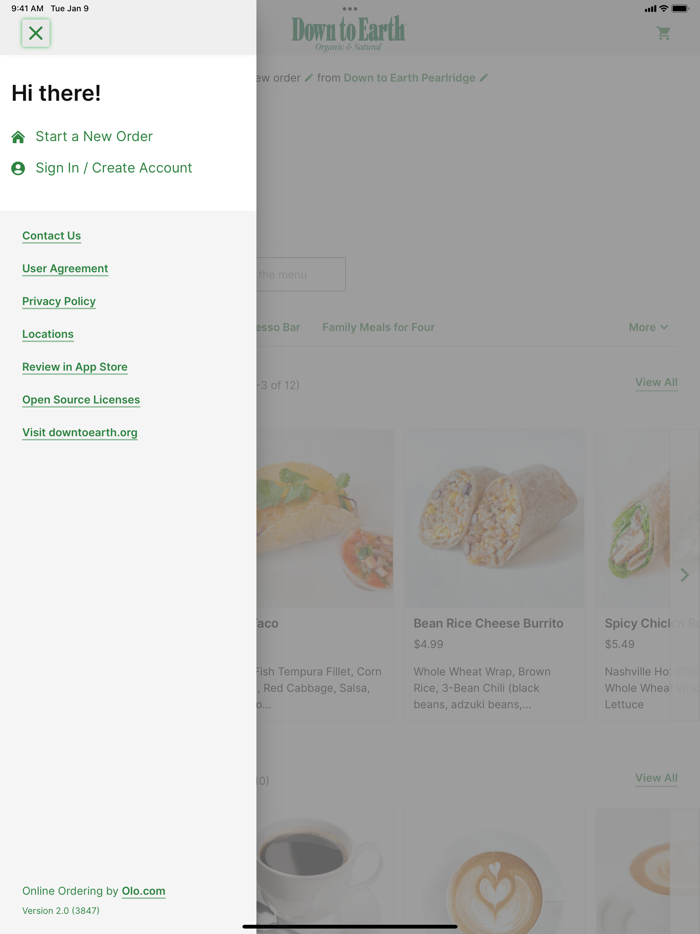Click the Down to Earth logo
700x934 pixels.
tap(348, 33)
